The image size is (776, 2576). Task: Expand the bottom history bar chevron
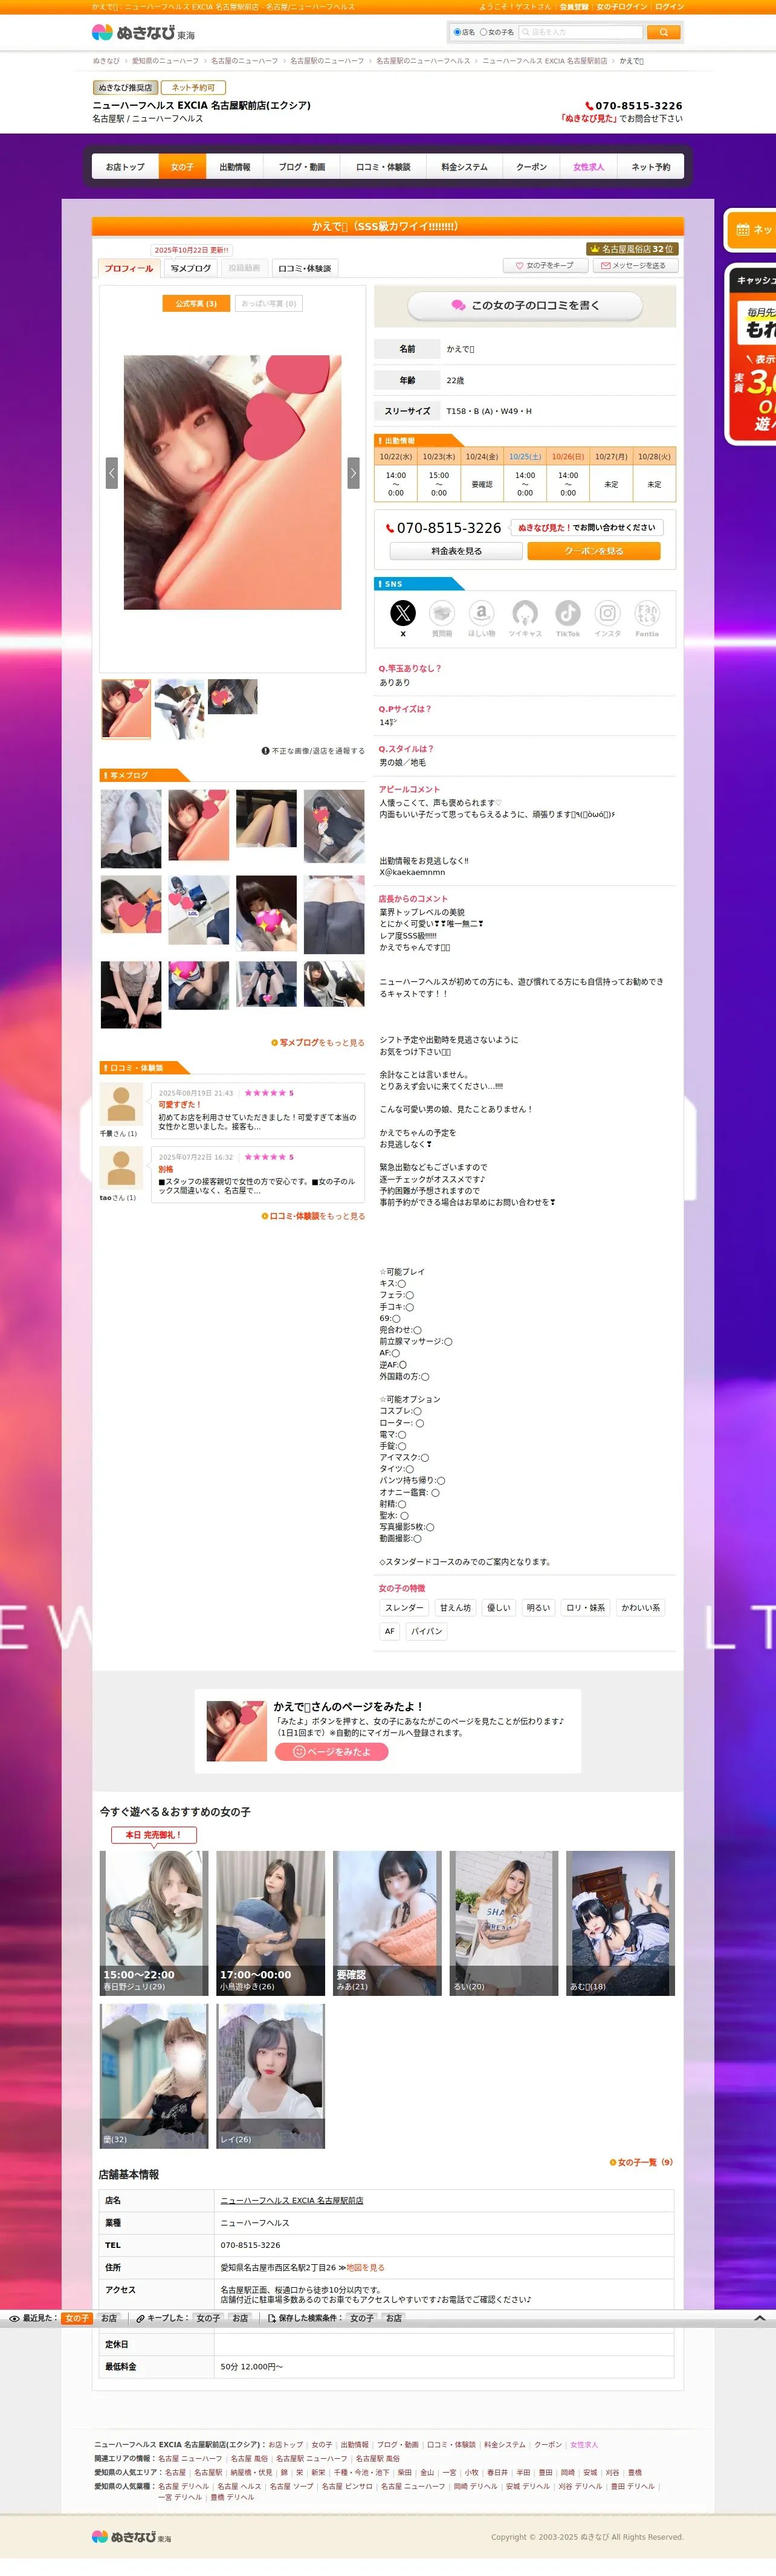click(760, 2318)
